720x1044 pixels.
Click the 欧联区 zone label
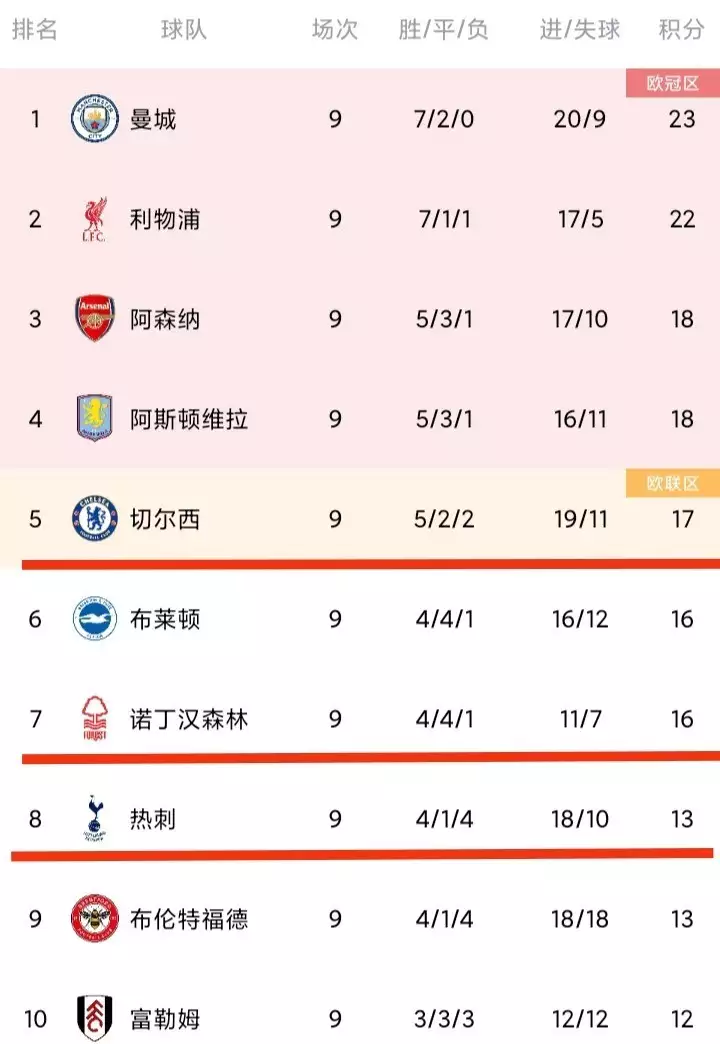pos(673,484)
